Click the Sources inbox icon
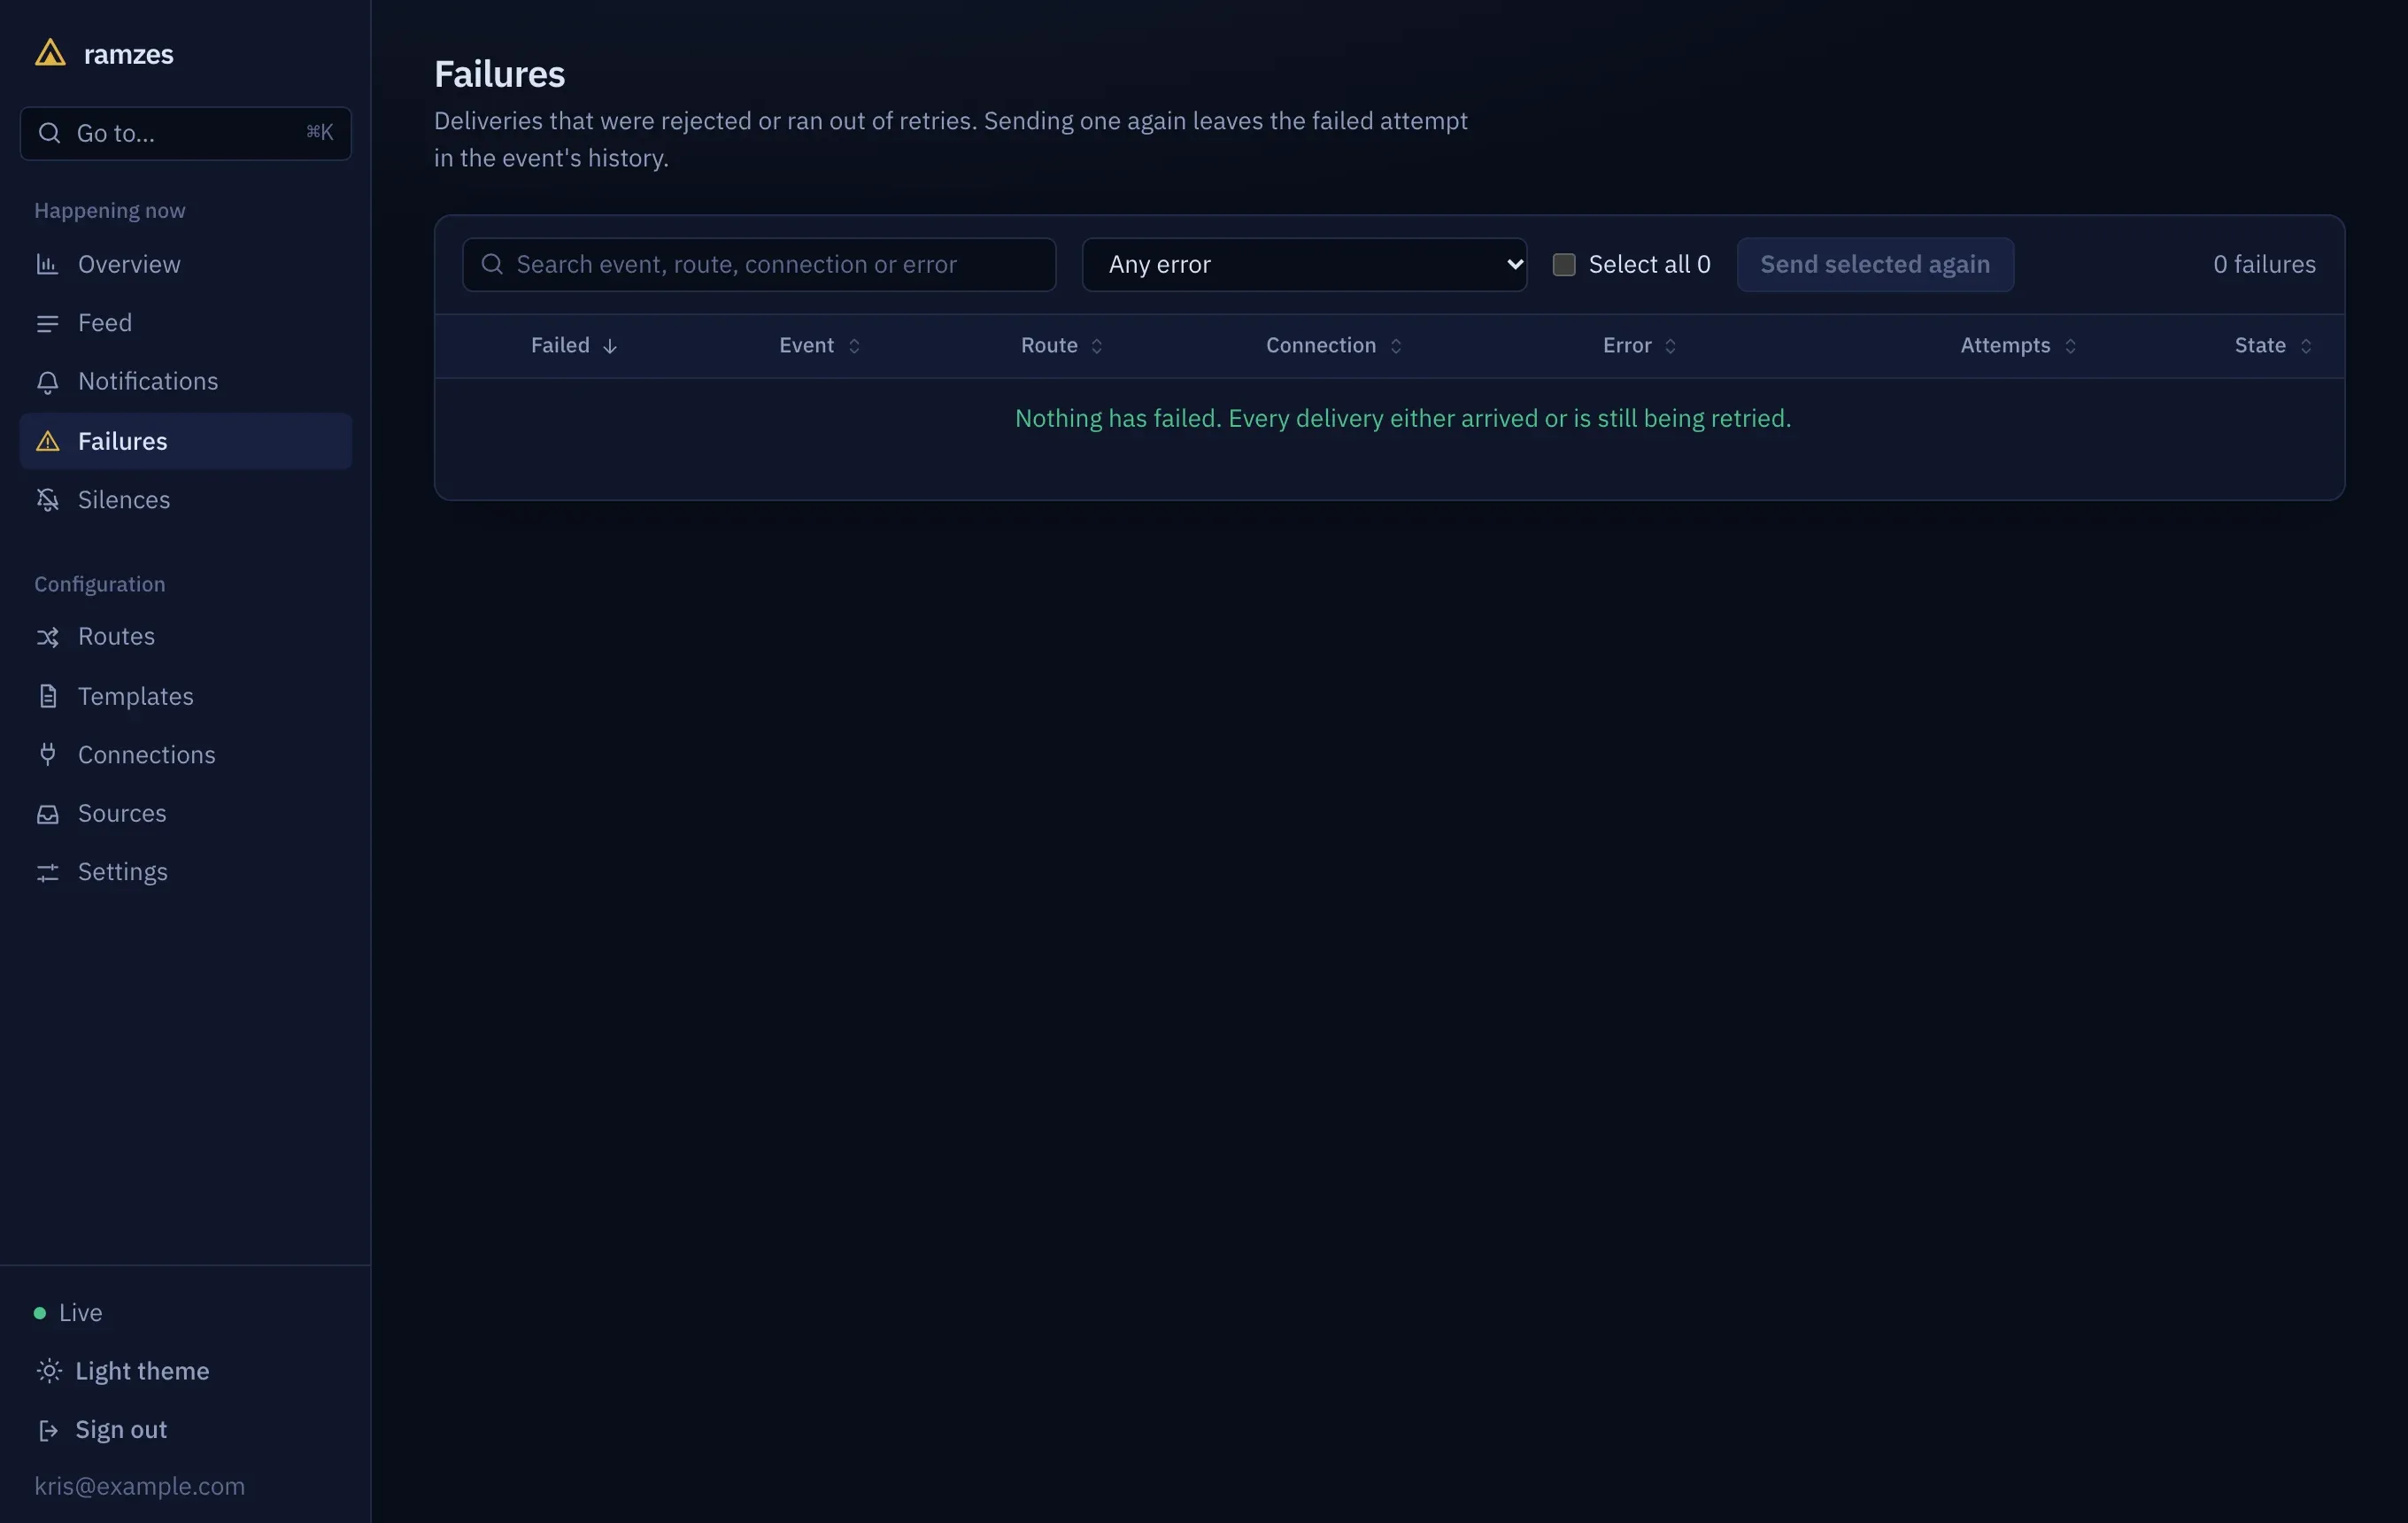This screenshot has width=2408, height=1523. (47, 814)
